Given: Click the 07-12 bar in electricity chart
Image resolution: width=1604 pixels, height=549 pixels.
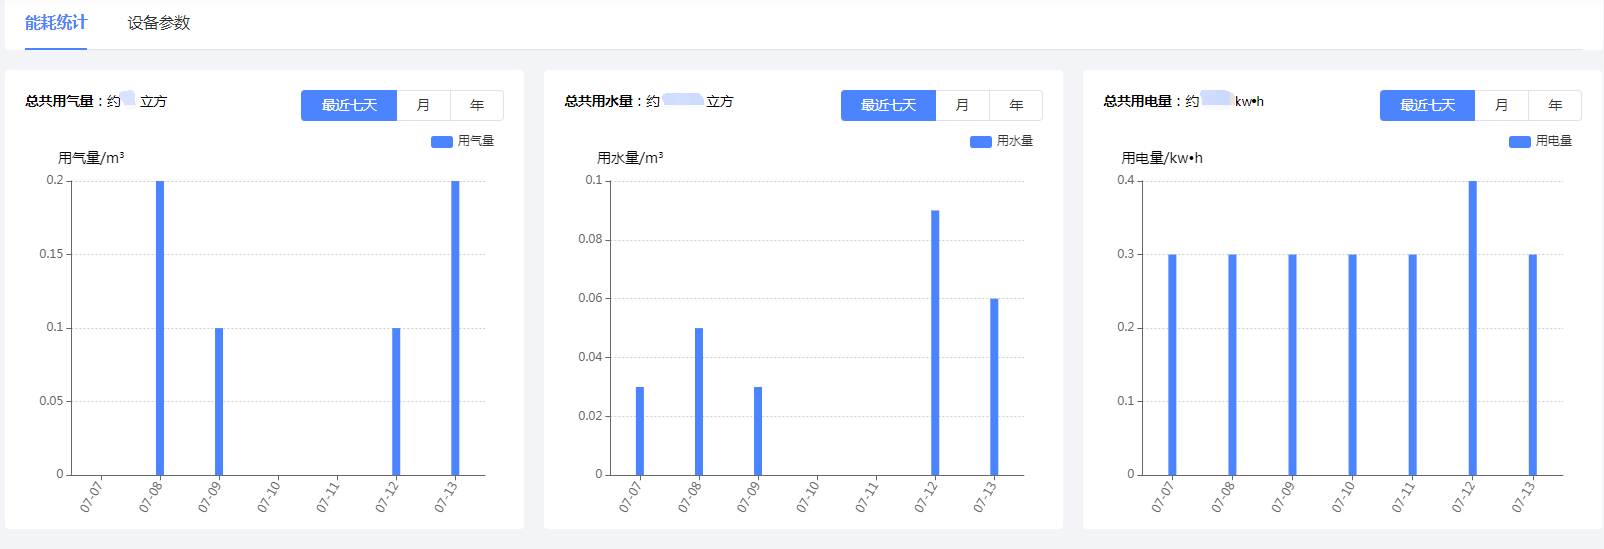Looking at the screenshot, I should (1472, 328).
